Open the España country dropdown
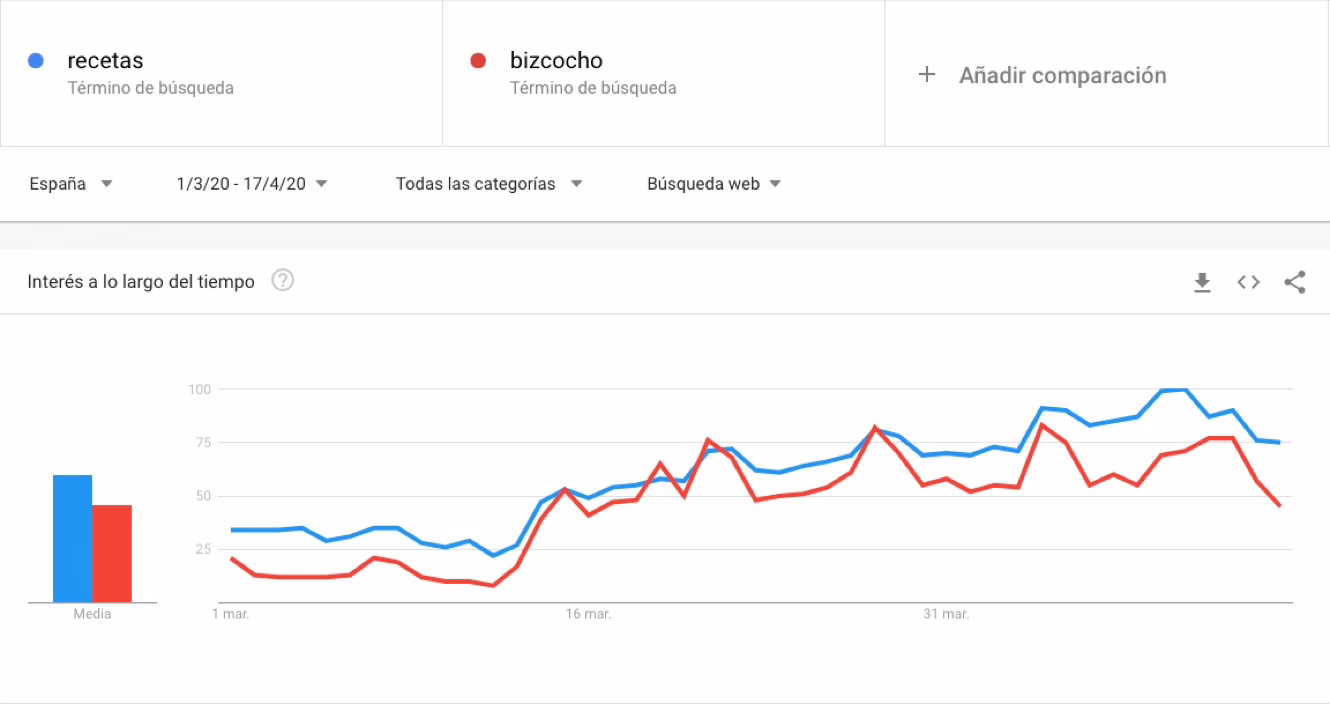Image resolution: width=1330 pixels, height=704 pixels. click(70, 184)
